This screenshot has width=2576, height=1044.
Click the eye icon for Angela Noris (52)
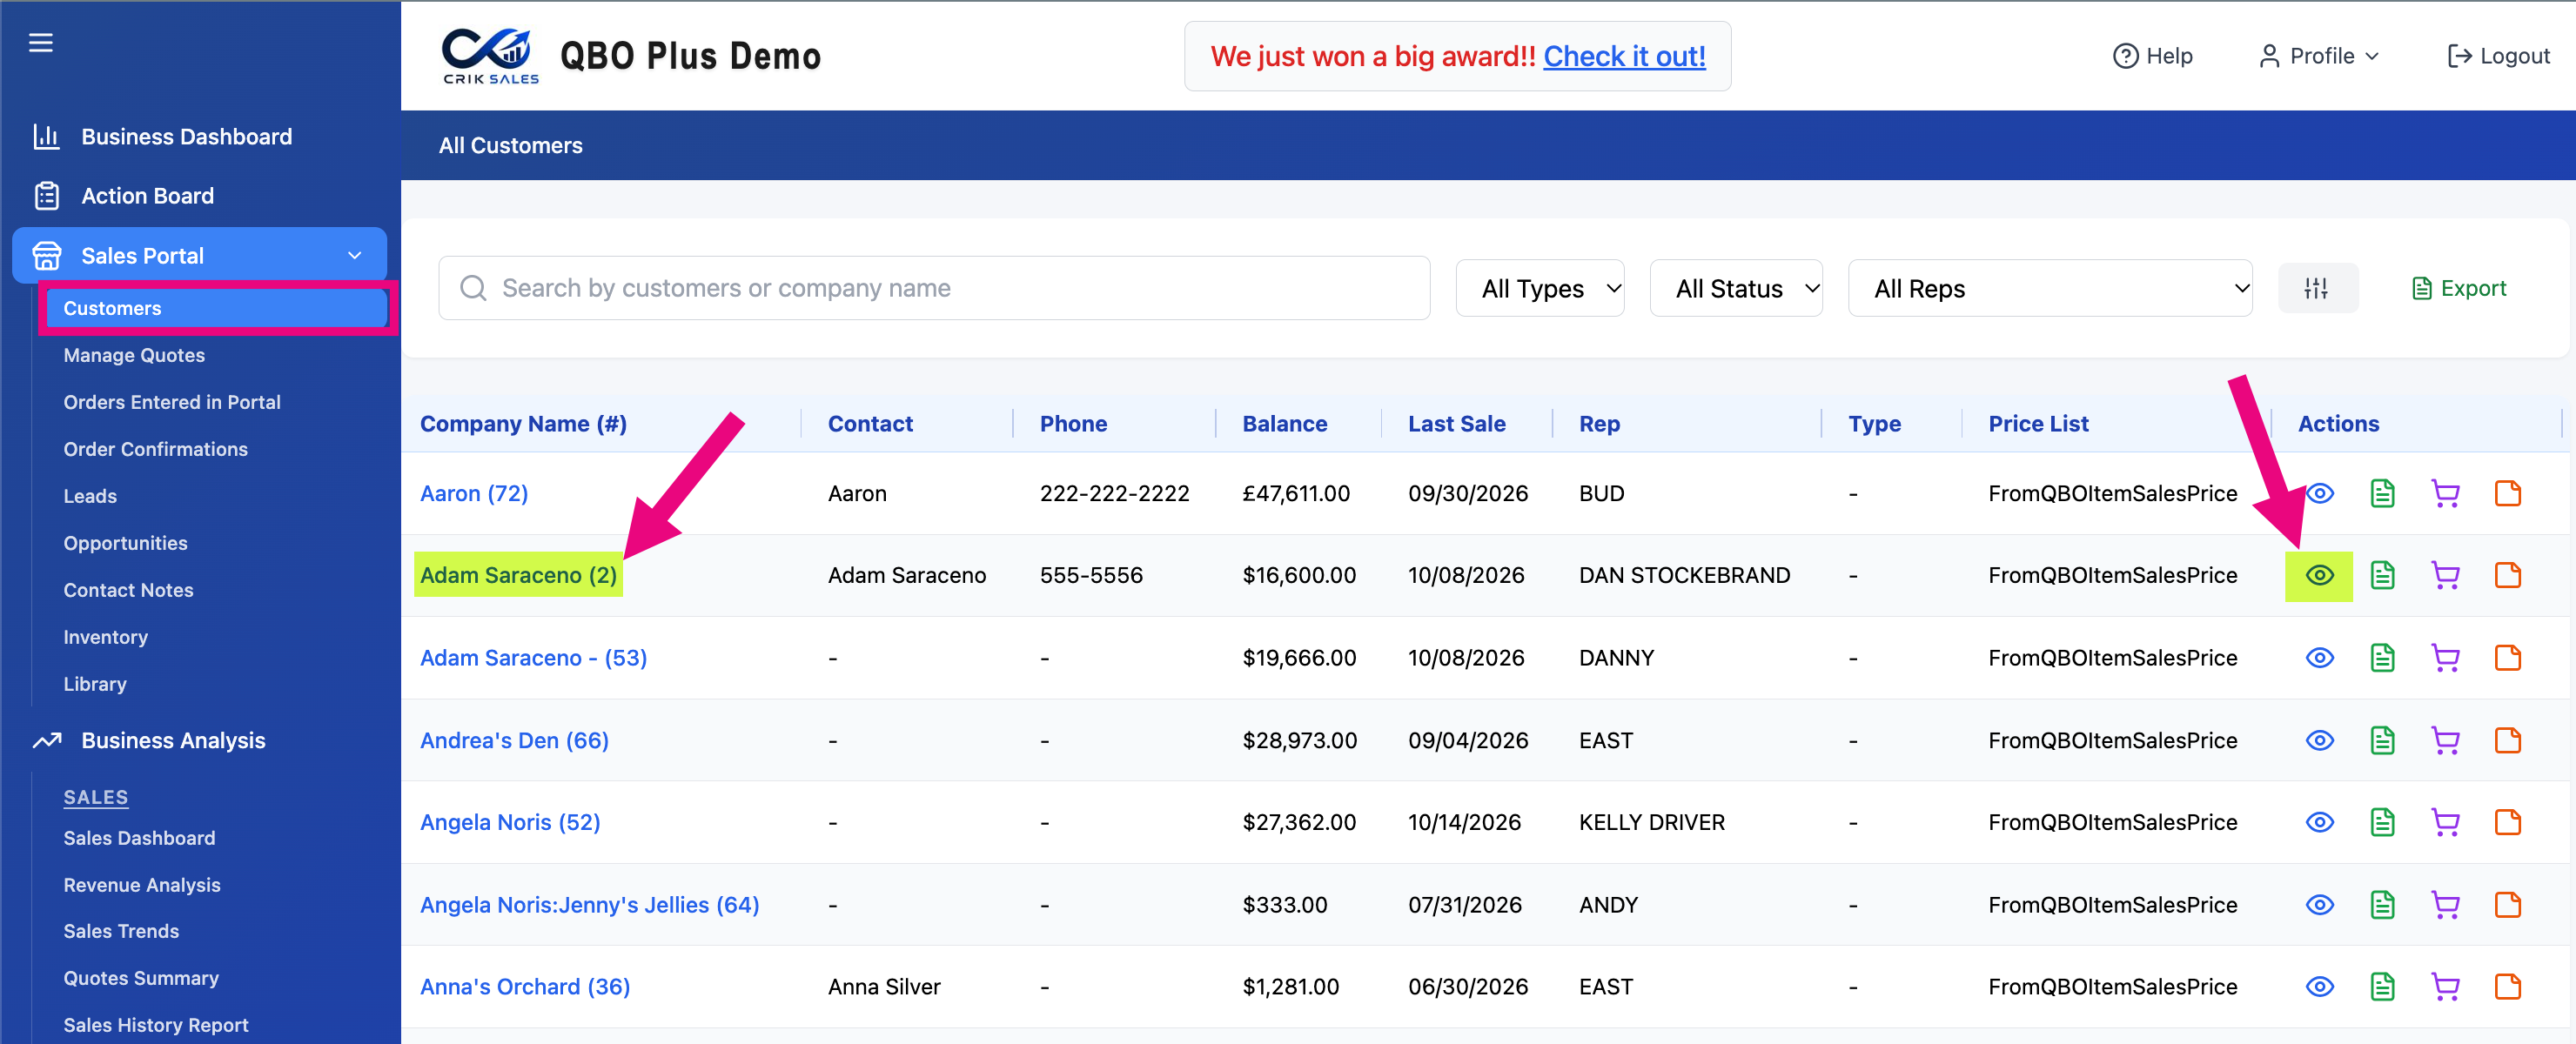coord(2320,823)
